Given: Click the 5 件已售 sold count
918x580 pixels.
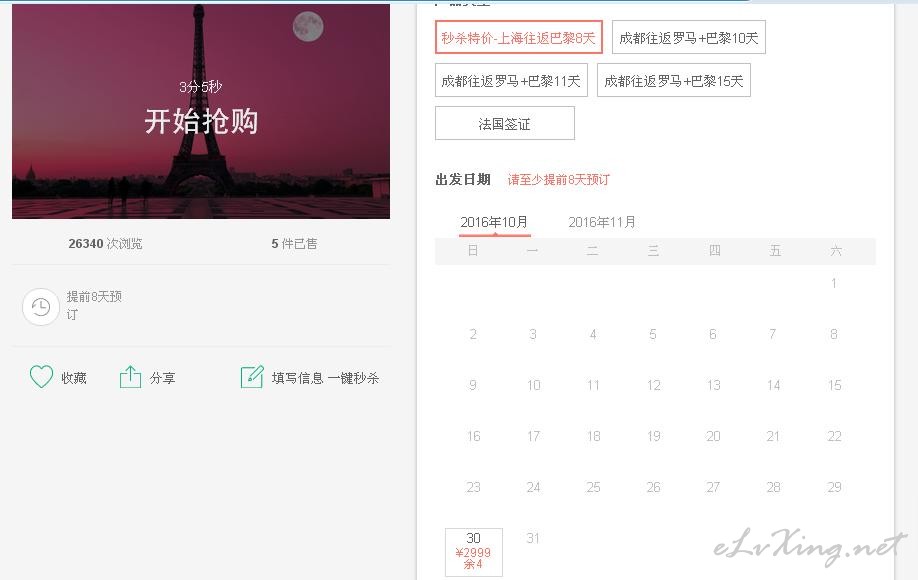Looking at the screenshot, I should click(294, 243).
